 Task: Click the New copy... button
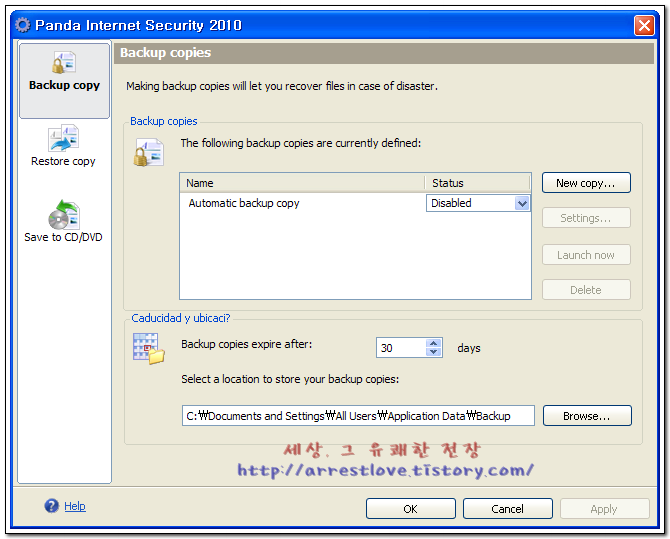coord(586,183)
